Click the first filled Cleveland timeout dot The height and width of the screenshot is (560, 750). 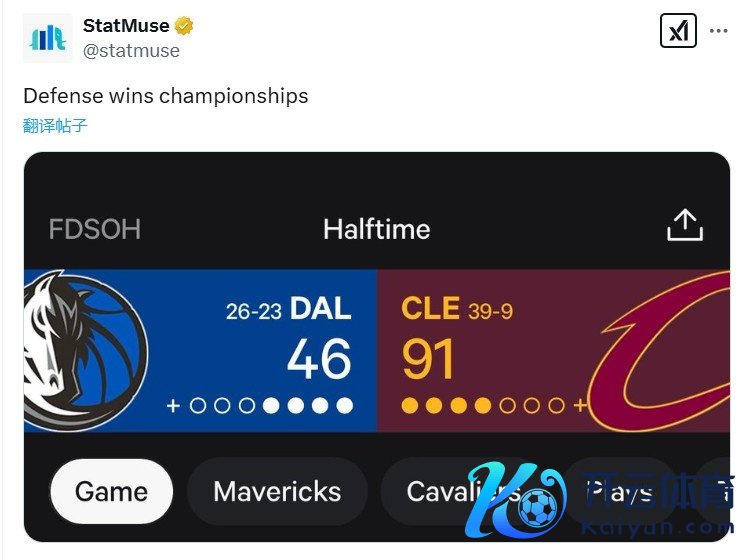(x=410, y=406)
